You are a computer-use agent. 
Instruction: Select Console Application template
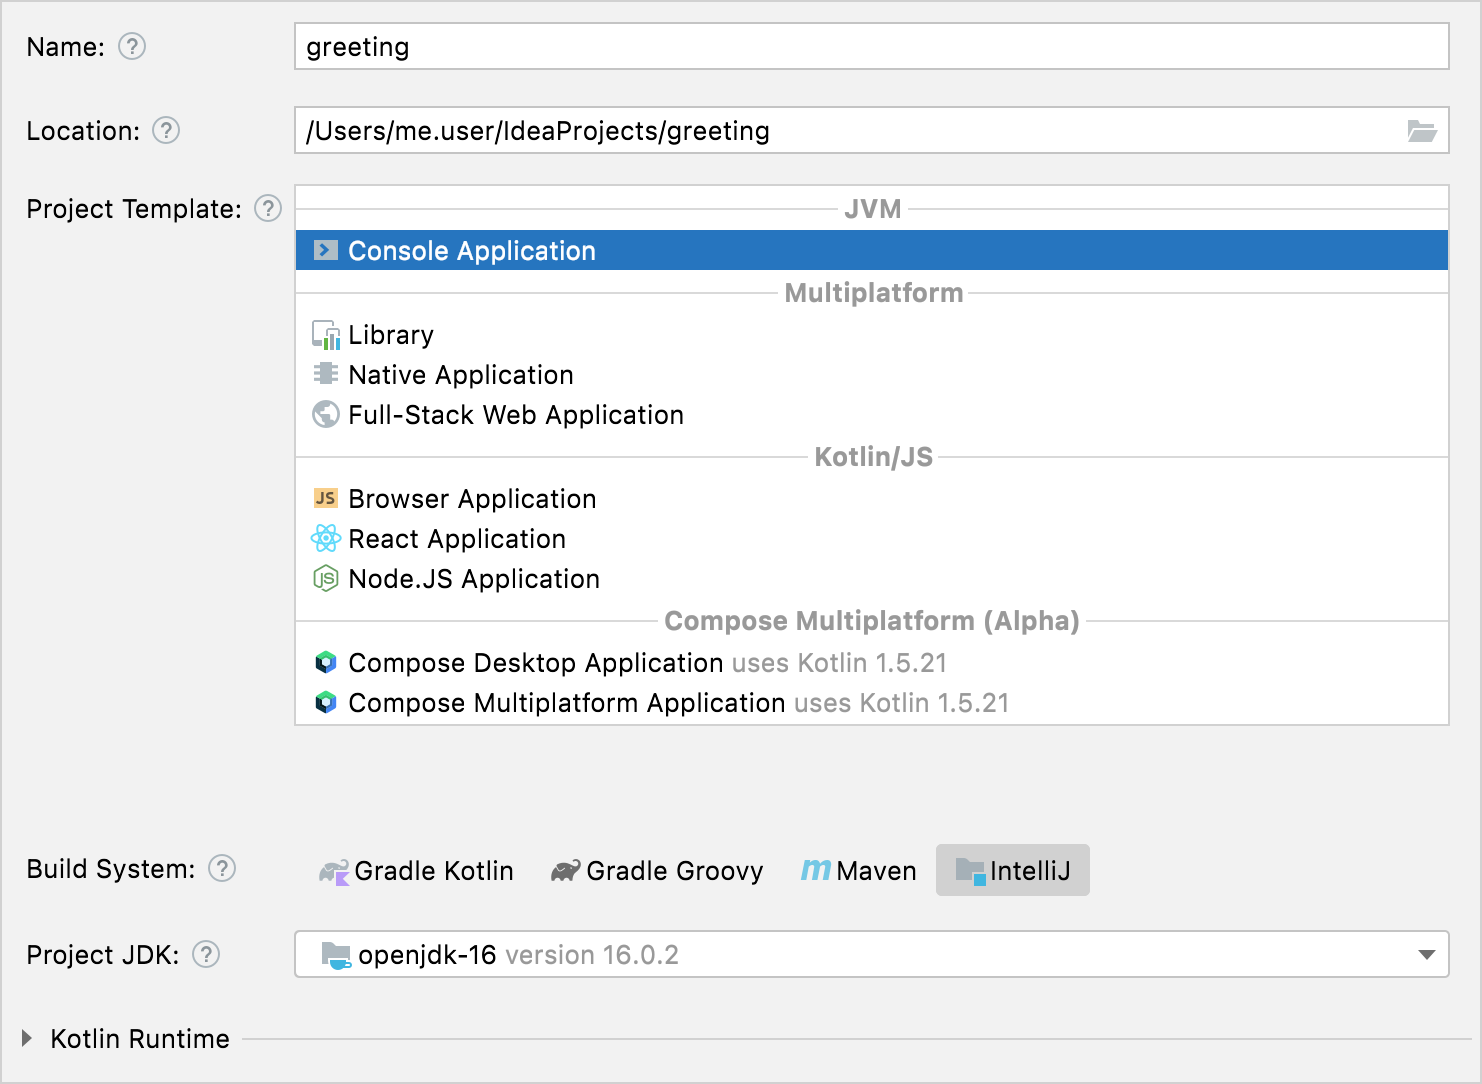coord(872,250)
